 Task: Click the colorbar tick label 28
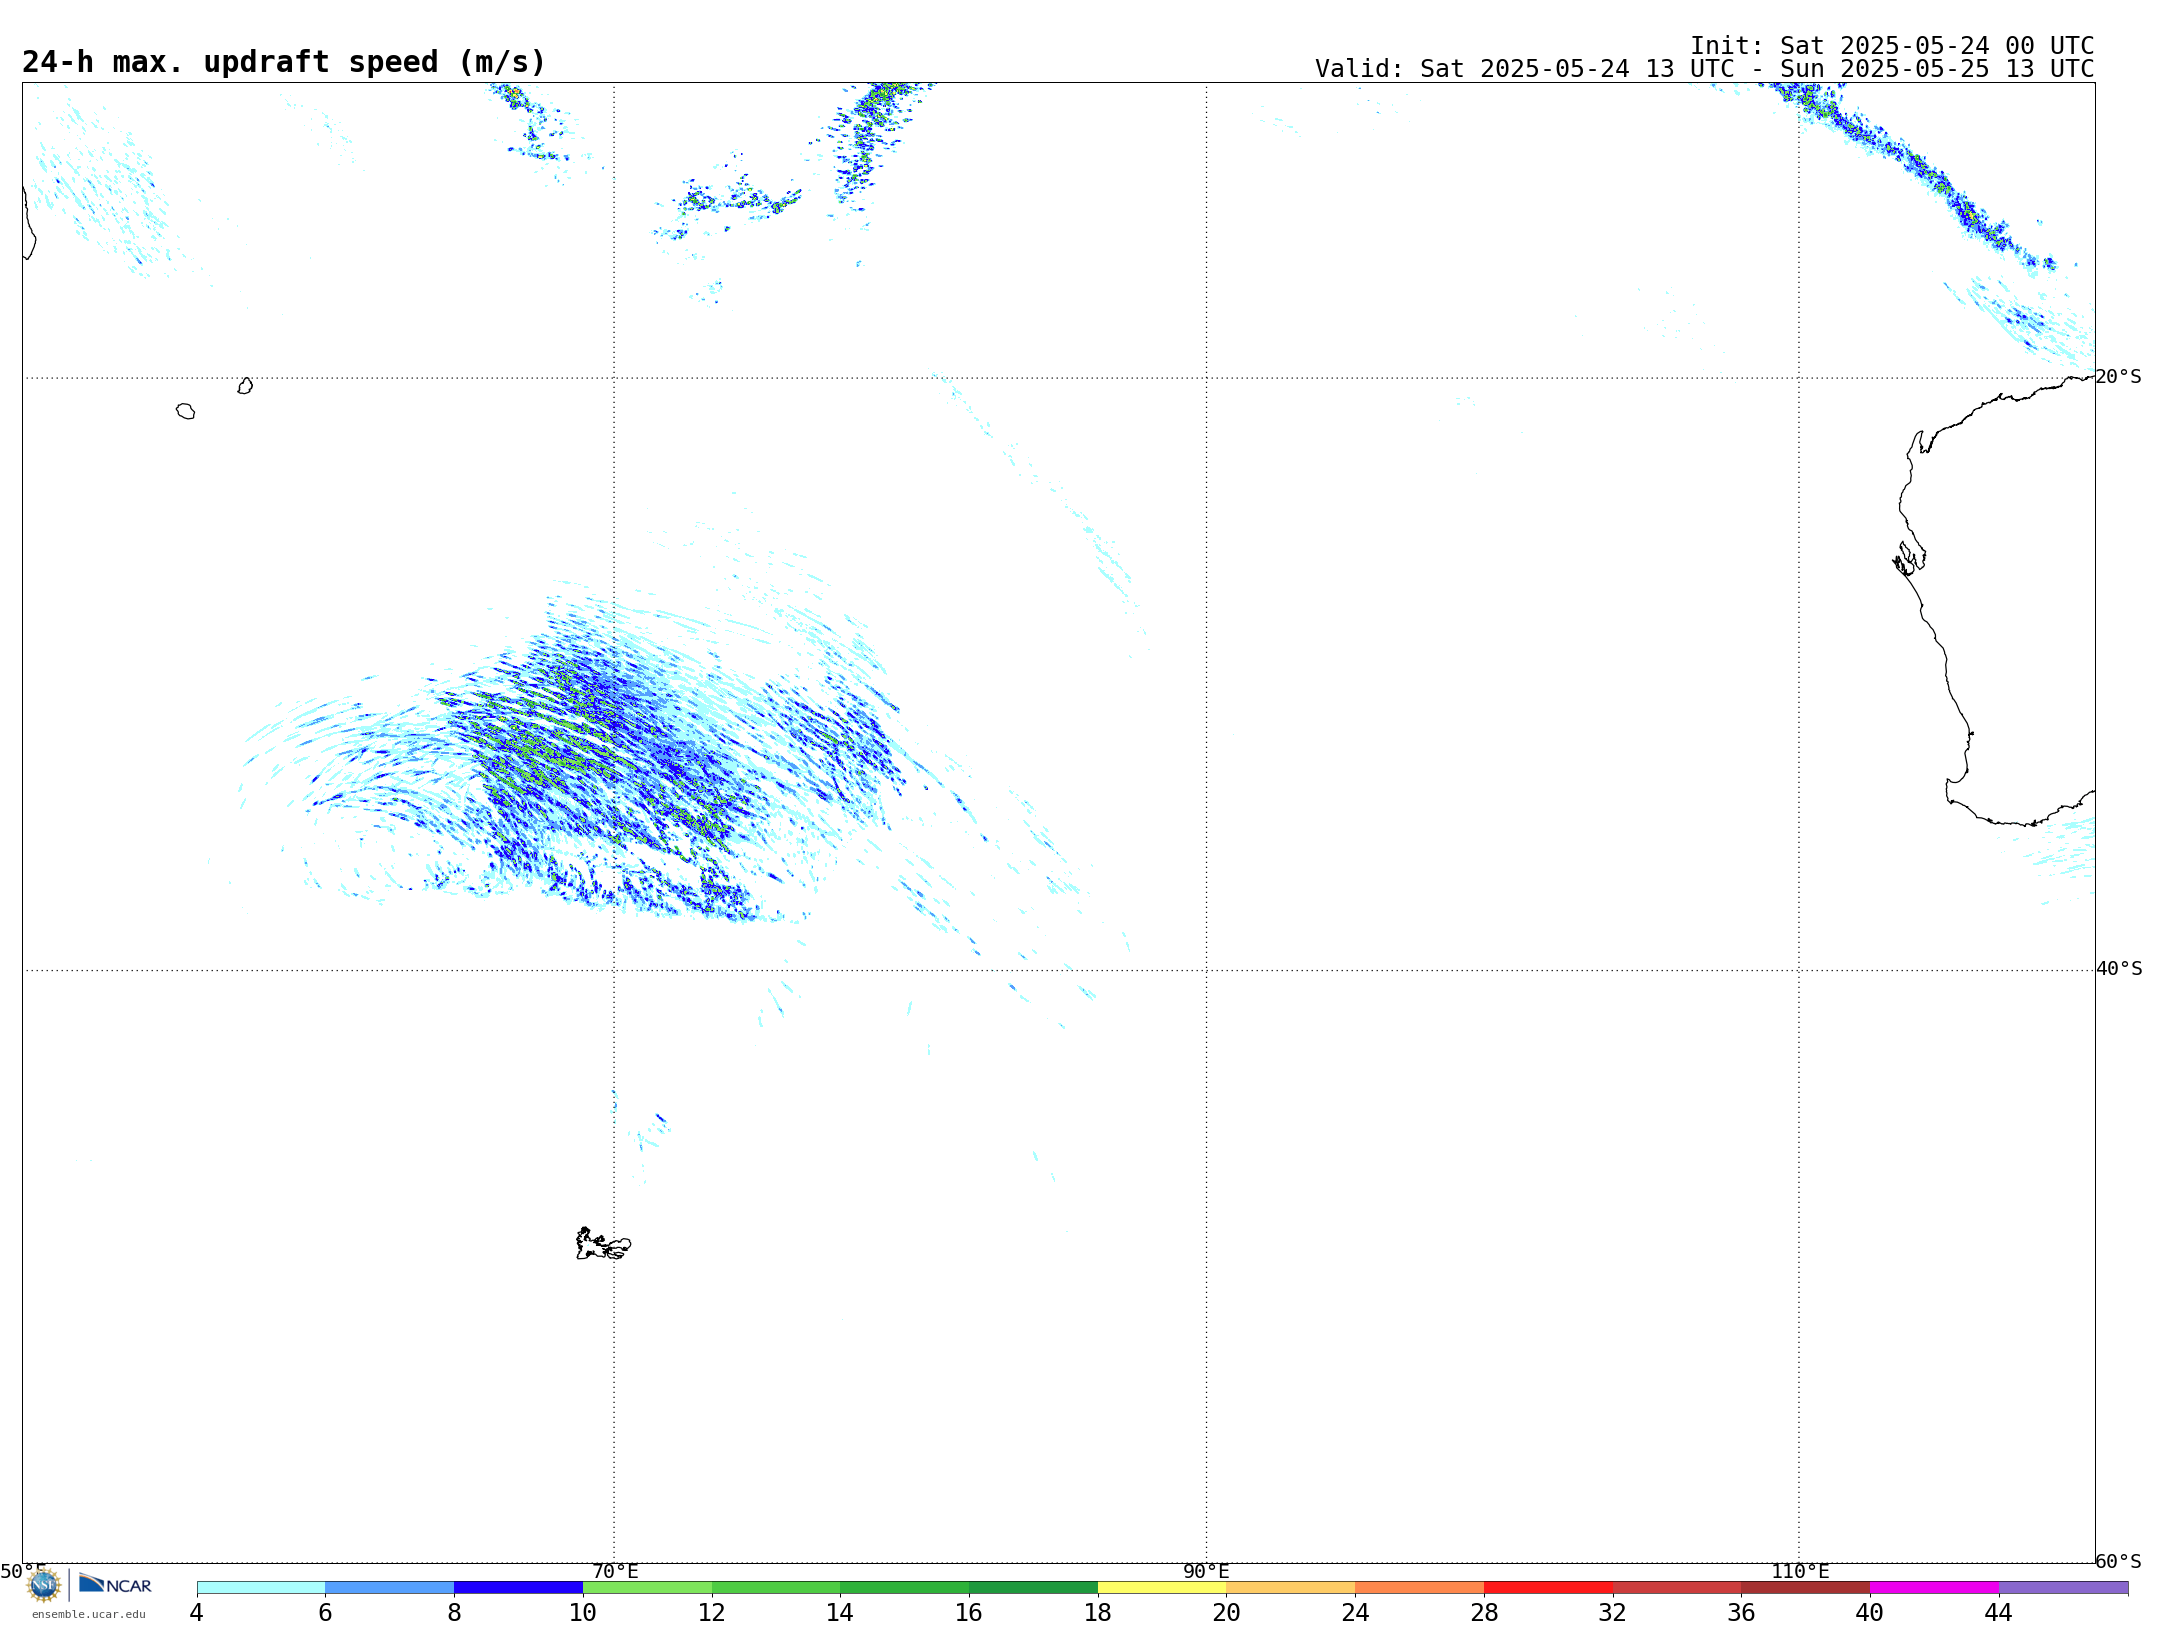1484,1613
